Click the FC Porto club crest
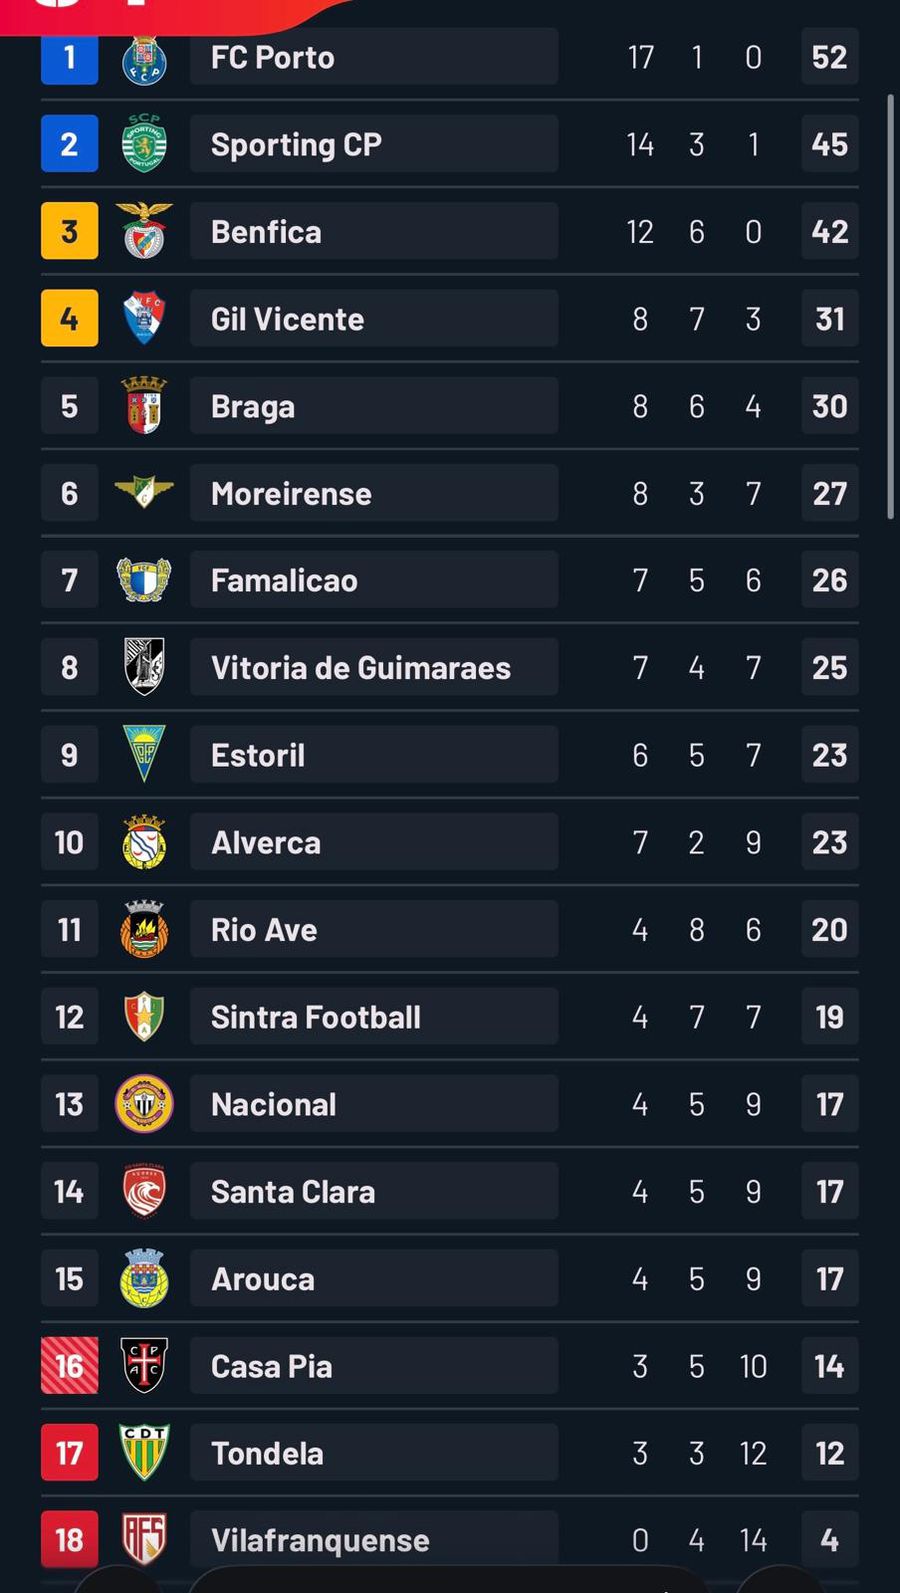The image size is (900, 1593). pyautogui.click(x=144, y=58)
